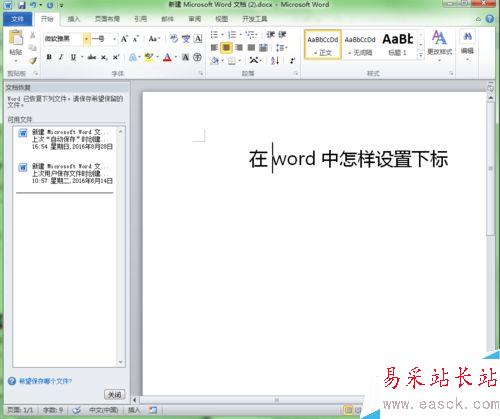This screenshot has height=419, width=500.
Task: Toggle Underline formatting
Action: pos(73,57)
